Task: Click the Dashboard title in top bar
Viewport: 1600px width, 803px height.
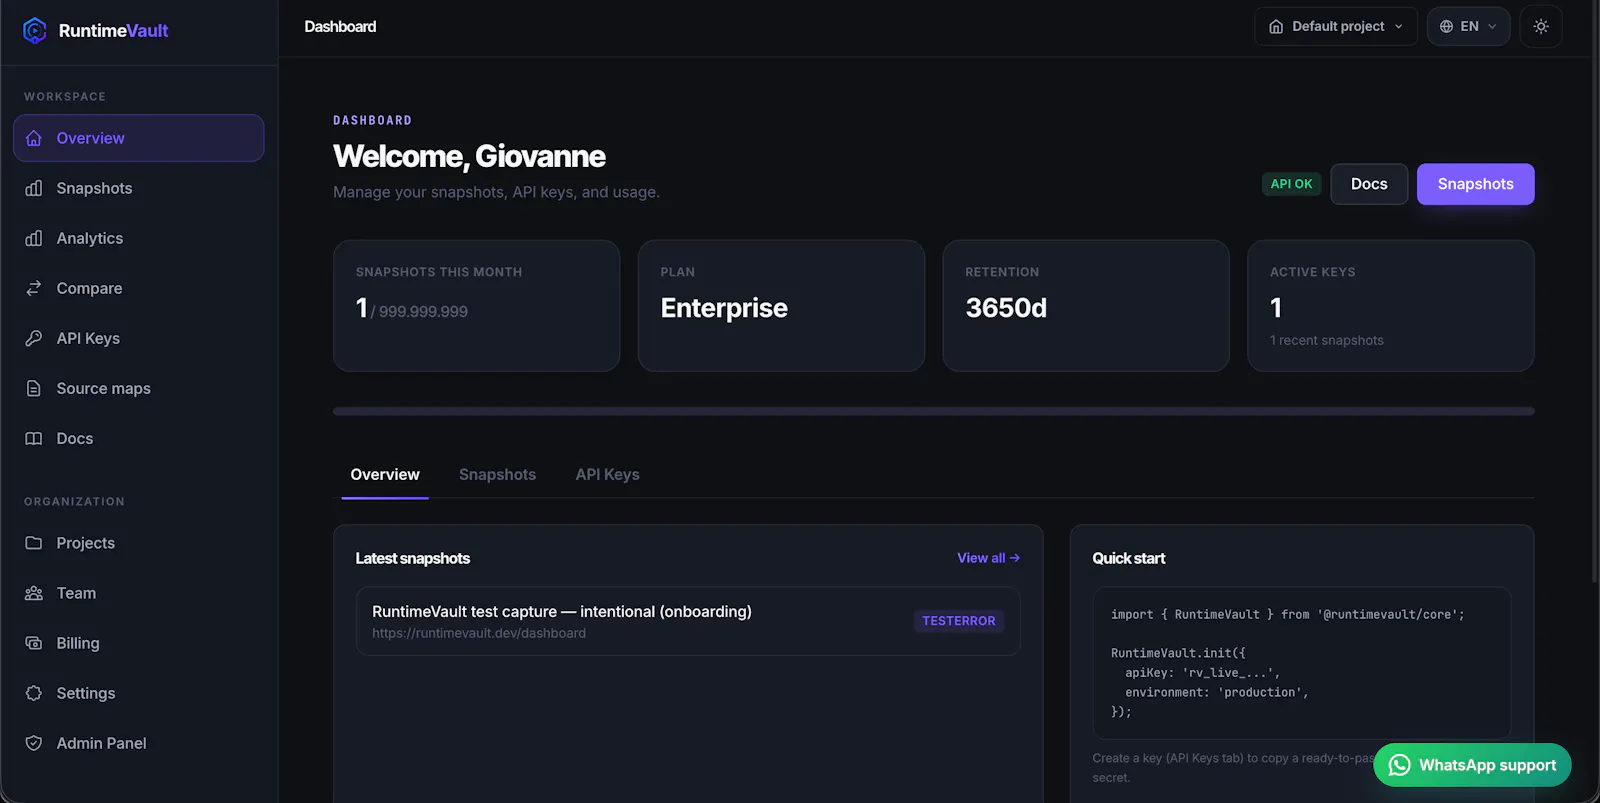Action: tap(340, 27)
